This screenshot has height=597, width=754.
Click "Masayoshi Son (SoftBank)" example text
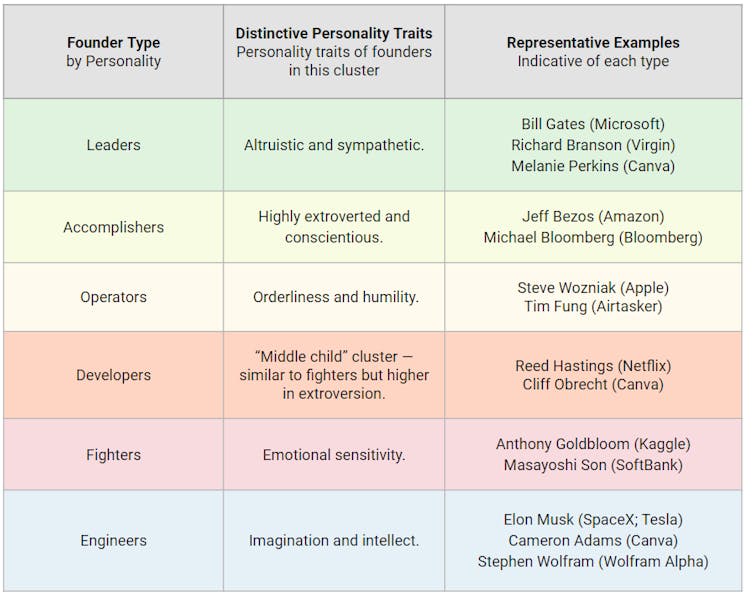click(x=592, y=465)
